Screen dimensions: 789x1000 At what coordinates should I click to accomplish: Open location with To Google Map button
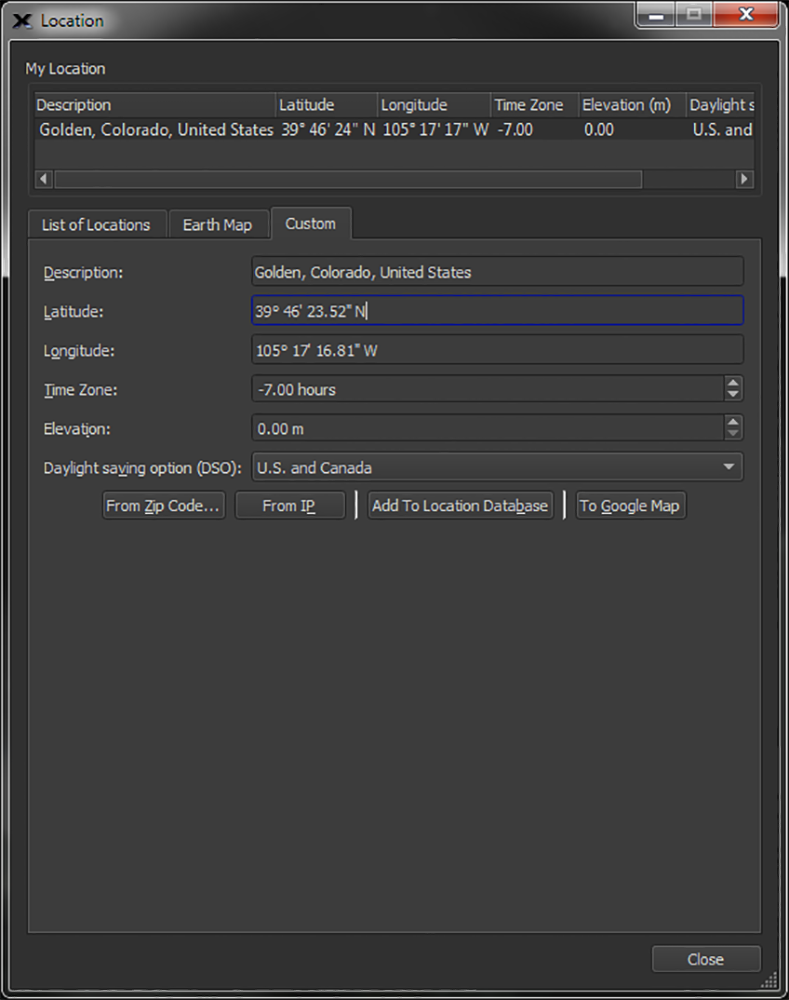click(x=630, y=505)
